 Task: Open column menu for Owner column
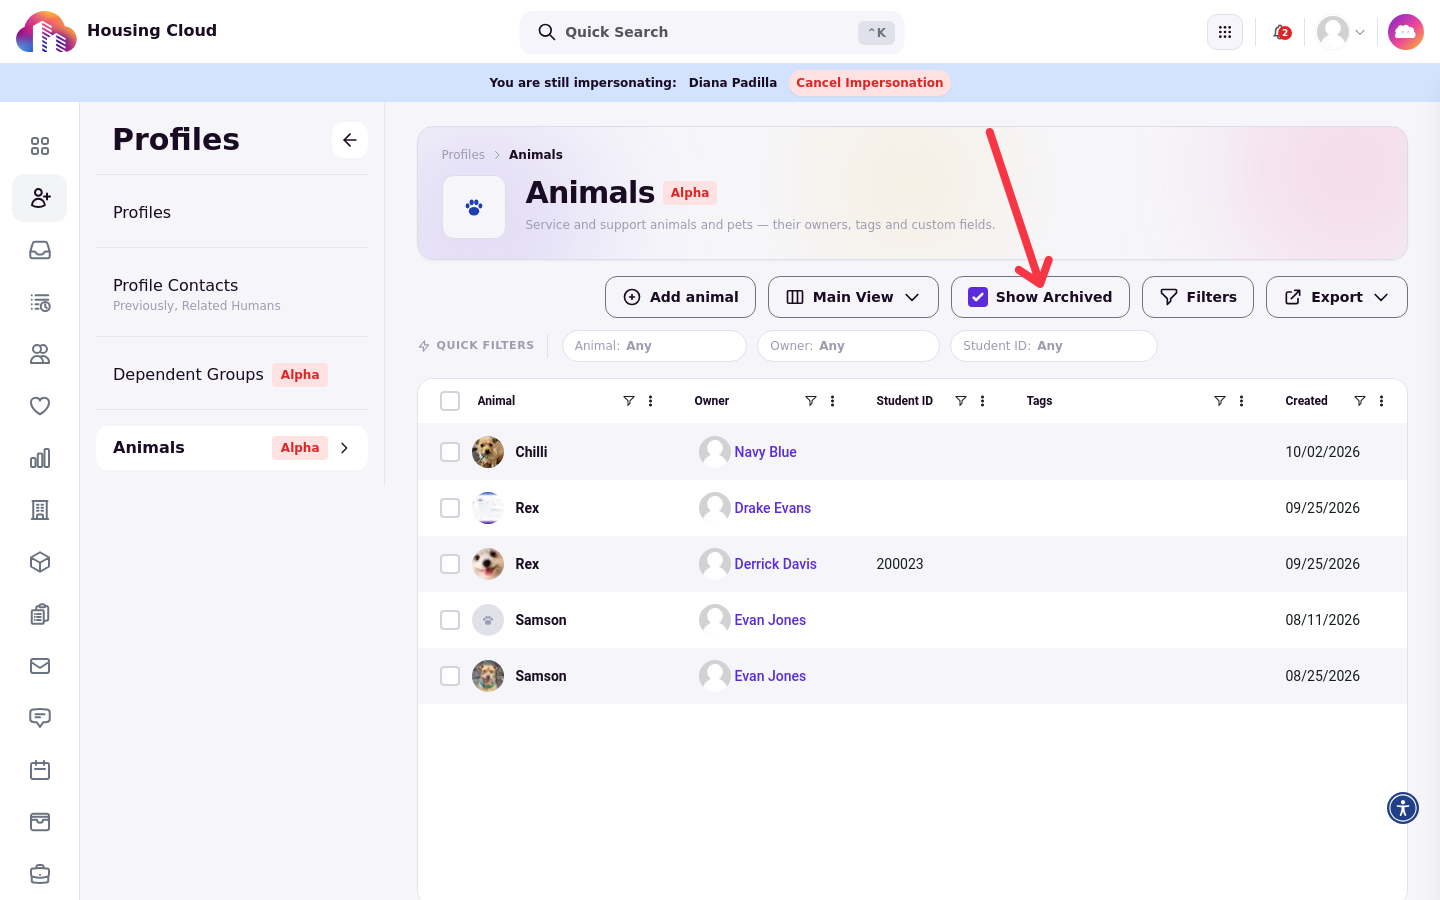coord(833,401)
